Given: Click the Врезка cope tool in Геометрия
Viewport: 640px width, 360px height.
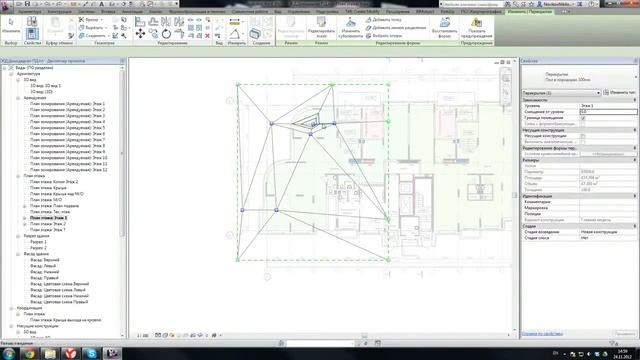Looking at the screenshot, I should (x=89, y=20).
